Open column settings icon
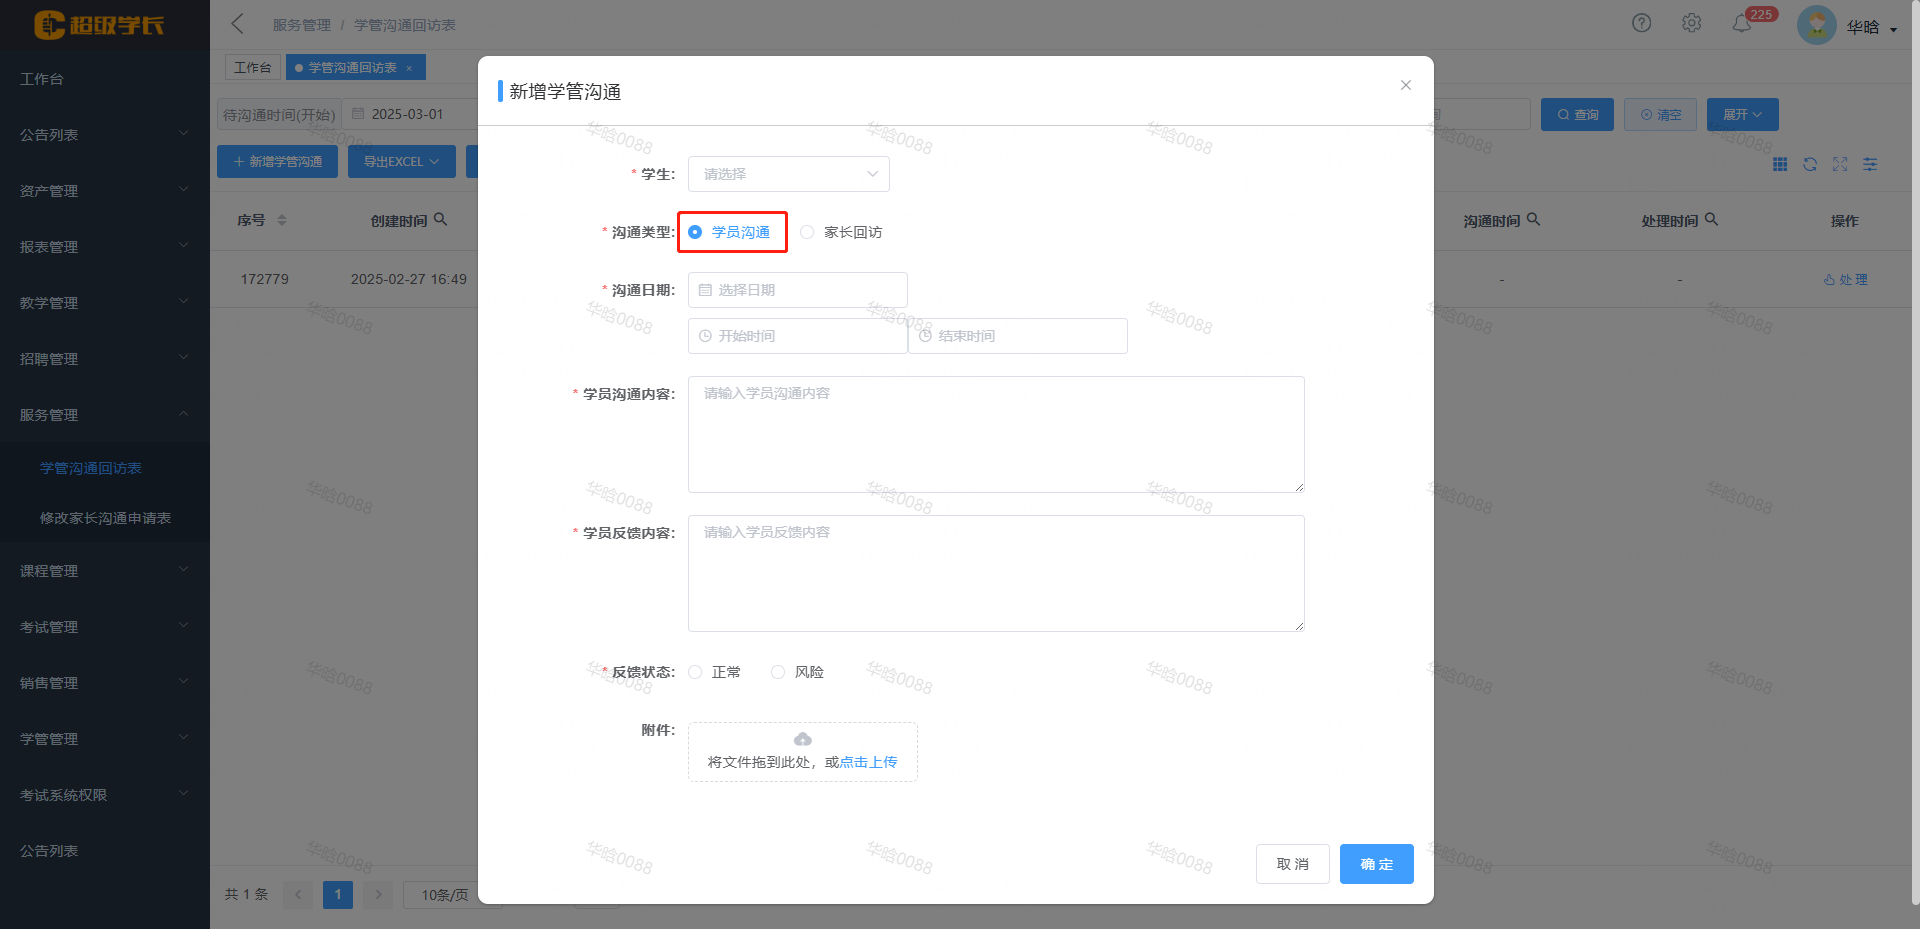This screenshot has width=1920, height=929. point(1870,164)
